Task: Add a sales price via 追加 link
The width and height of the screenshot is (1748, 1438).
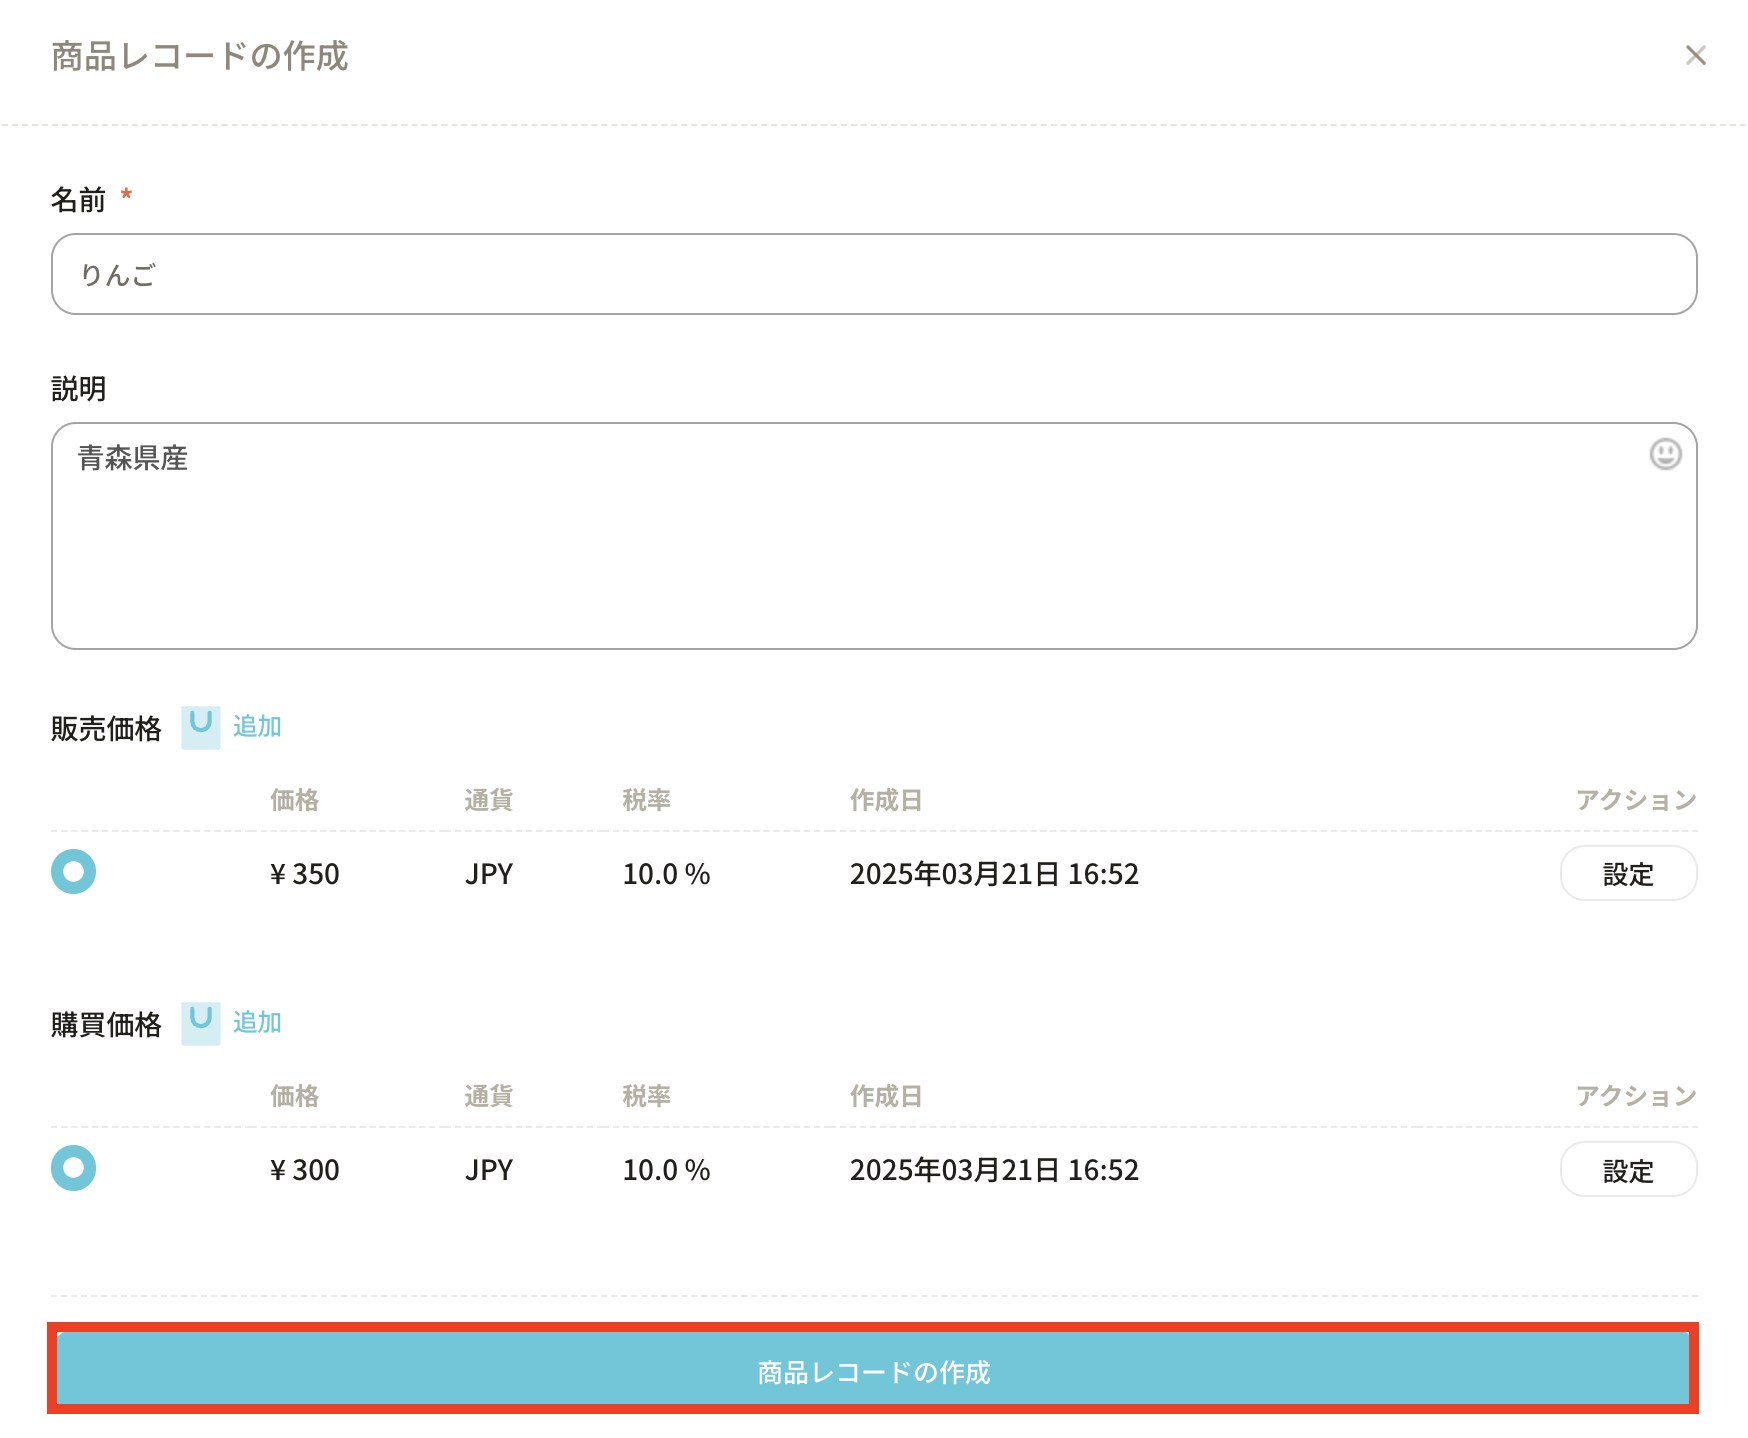Action: pos(257,726)
